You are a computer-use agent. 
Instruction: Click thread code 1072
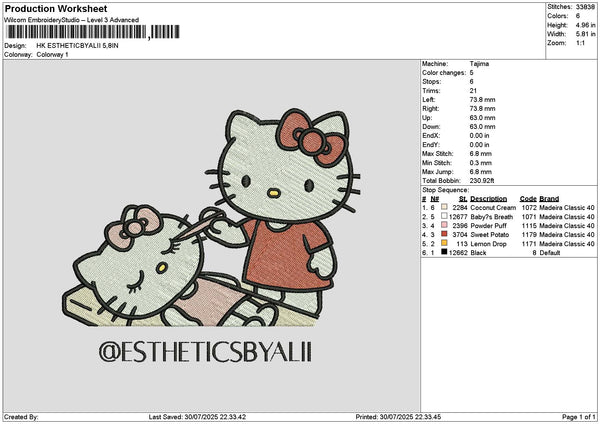coord(529,207)
